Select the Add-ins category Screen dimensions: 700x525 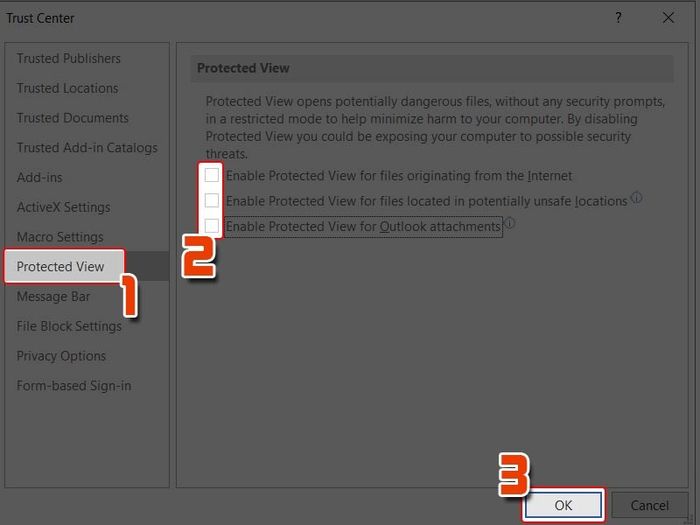(39, 177)
